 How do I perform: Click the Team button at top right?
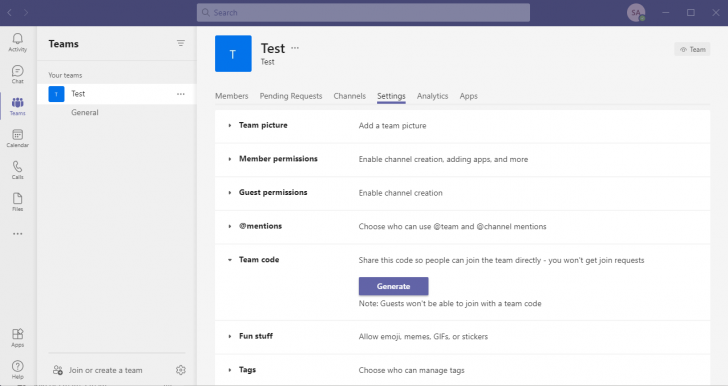click(x=692, y=49)
